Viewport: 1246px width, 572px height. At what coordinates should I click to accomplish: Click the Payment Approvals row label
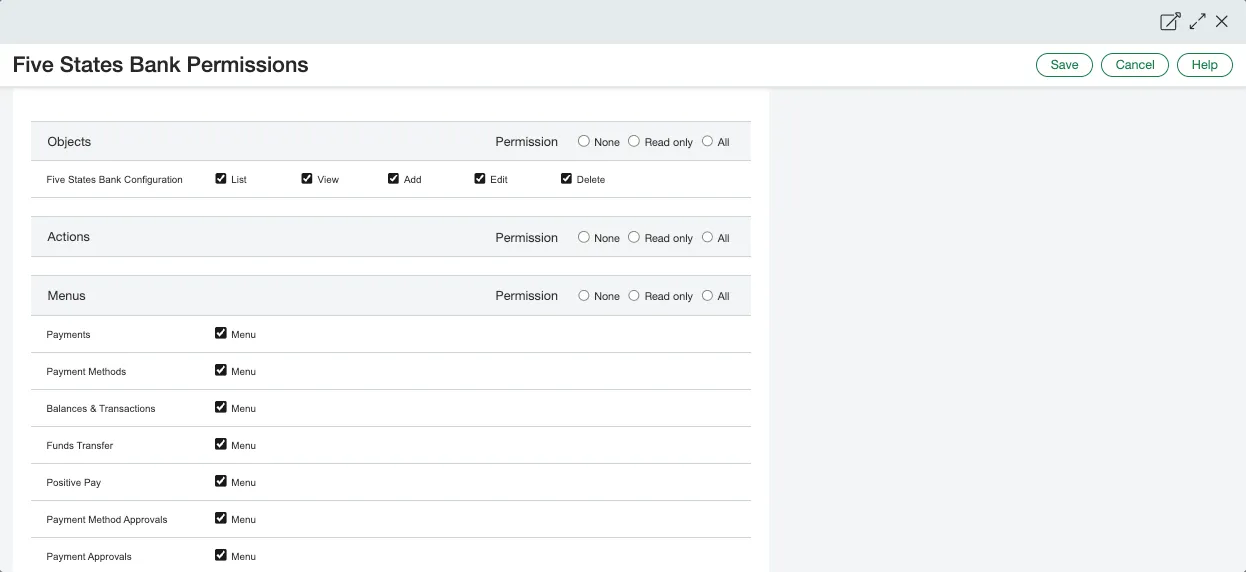click(89, 557)
